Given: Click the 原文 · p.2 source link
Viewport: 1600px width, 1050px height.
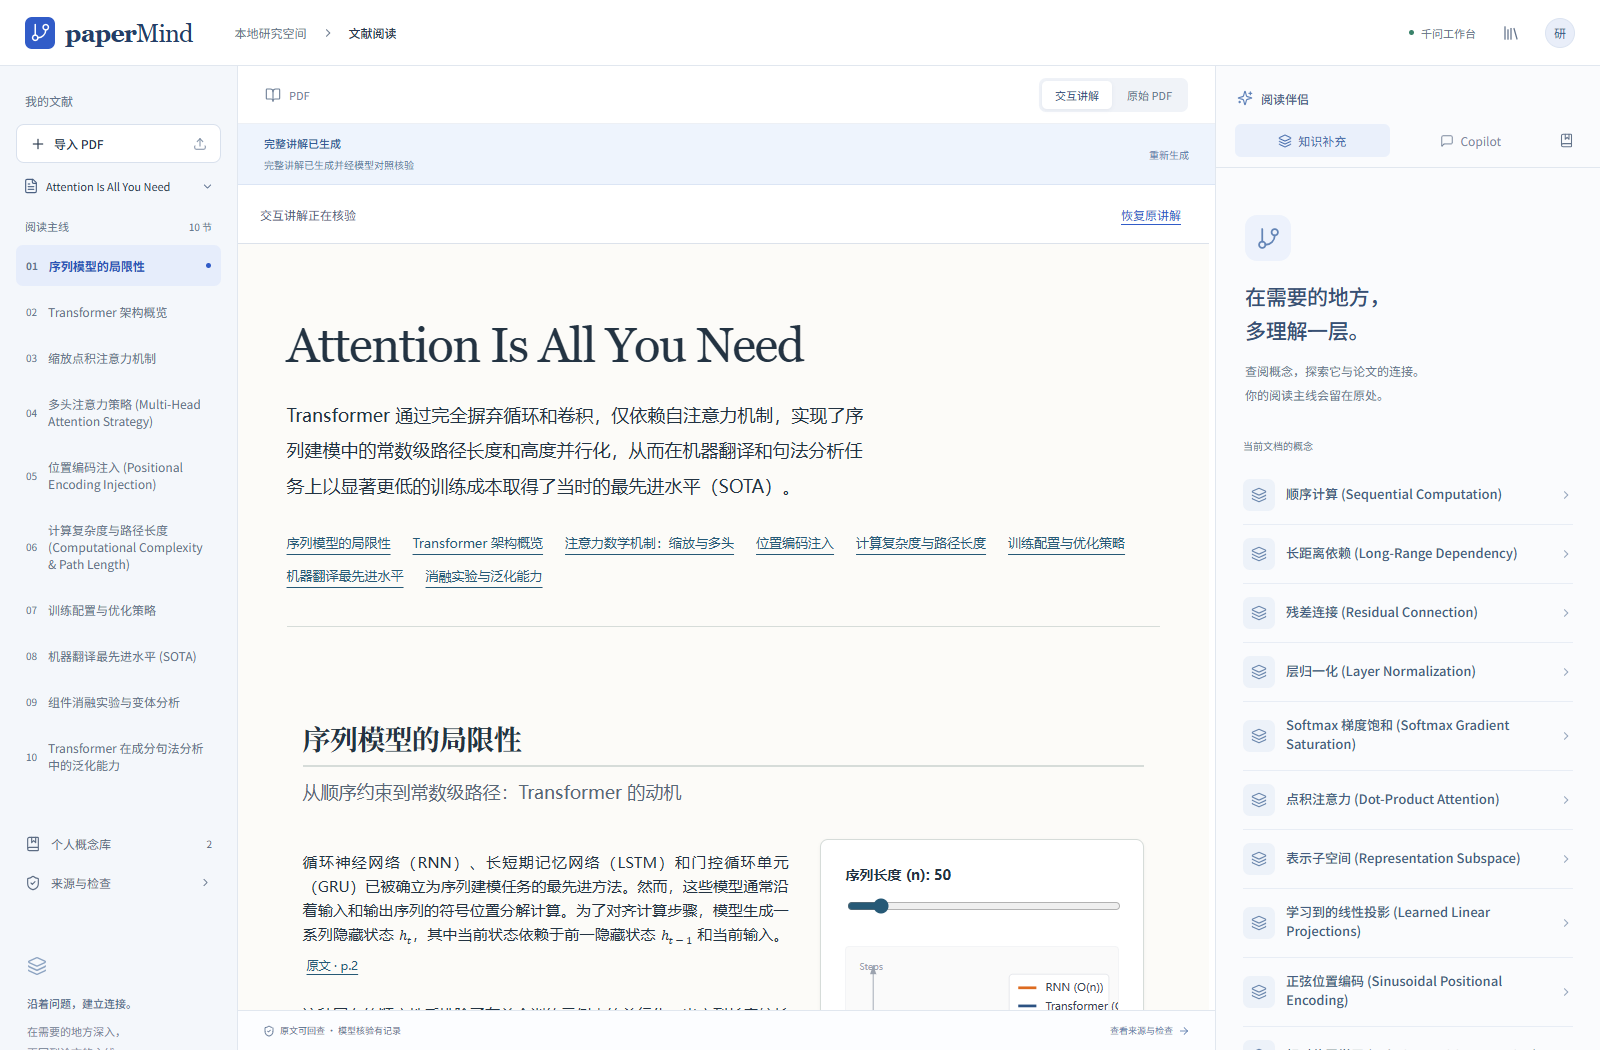Looking at the screenshot, I should (x=332, y=966).
